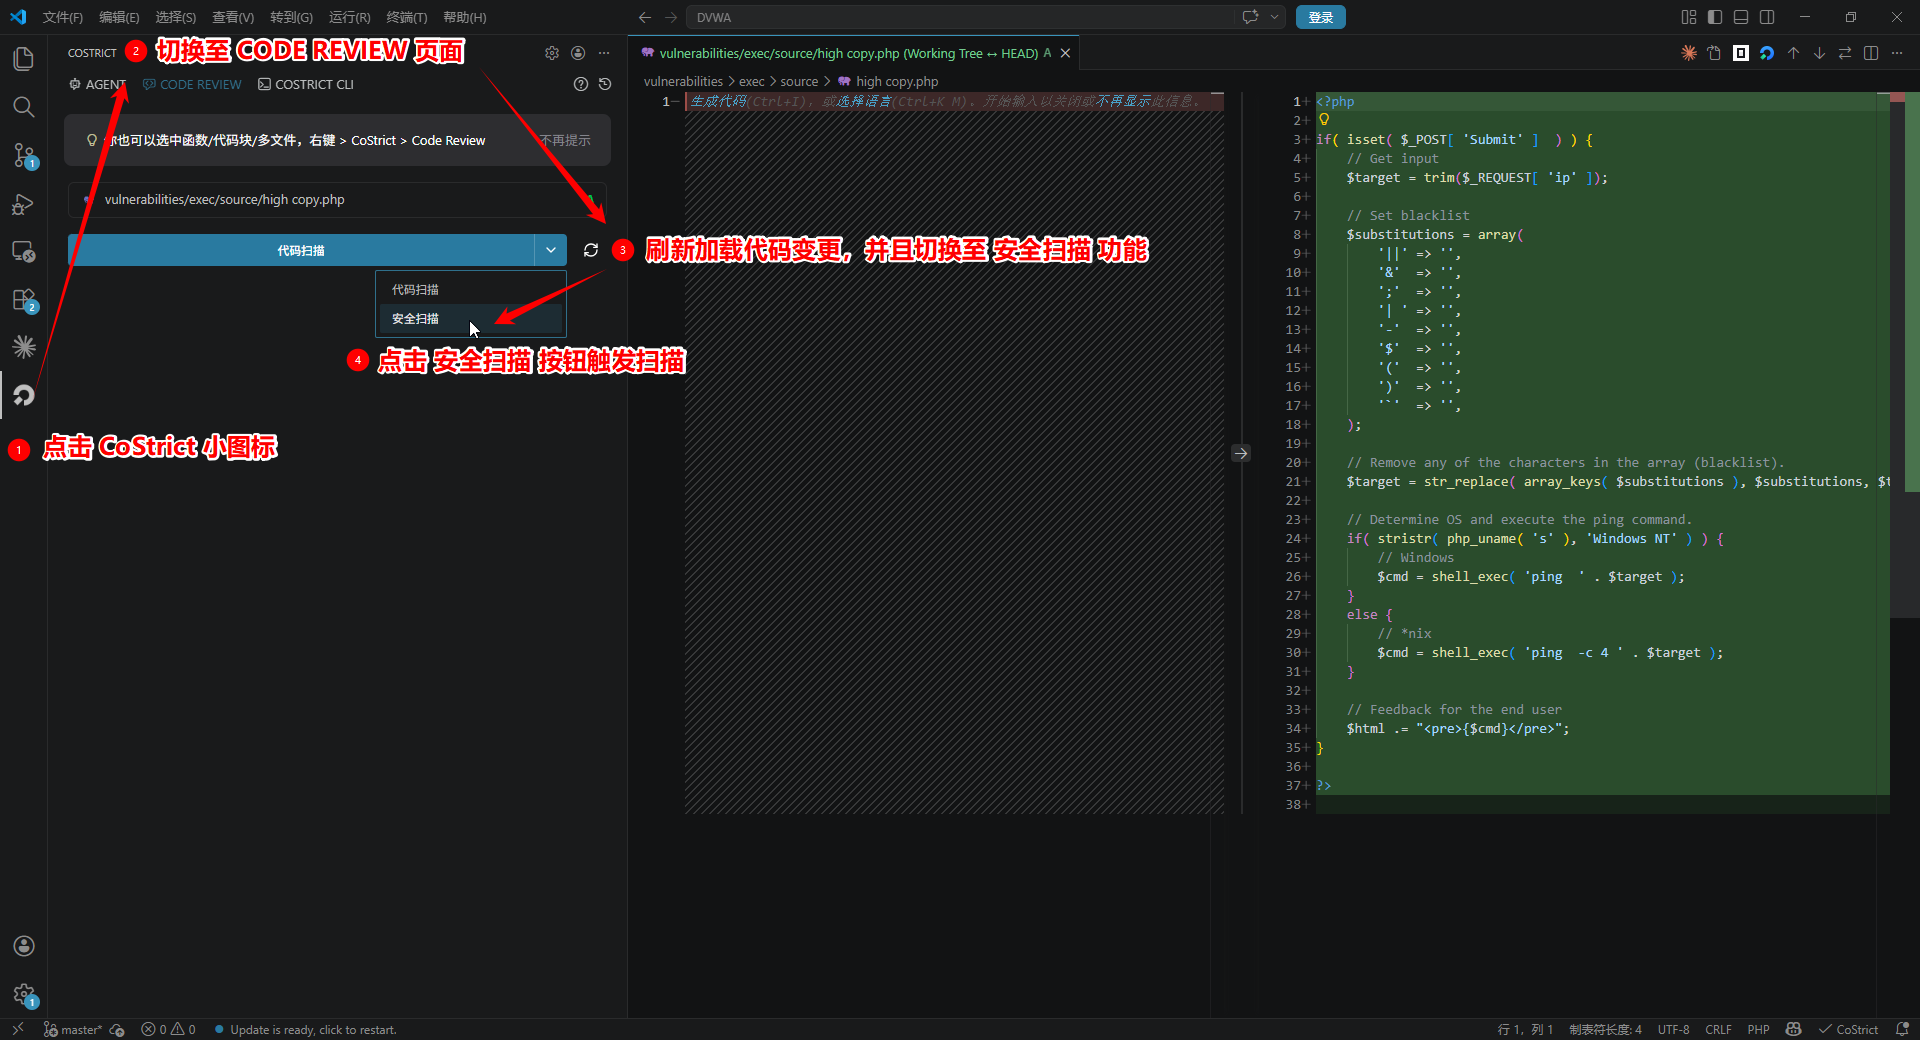
Task: Open the Extensions view
Action: pos(24,300)
